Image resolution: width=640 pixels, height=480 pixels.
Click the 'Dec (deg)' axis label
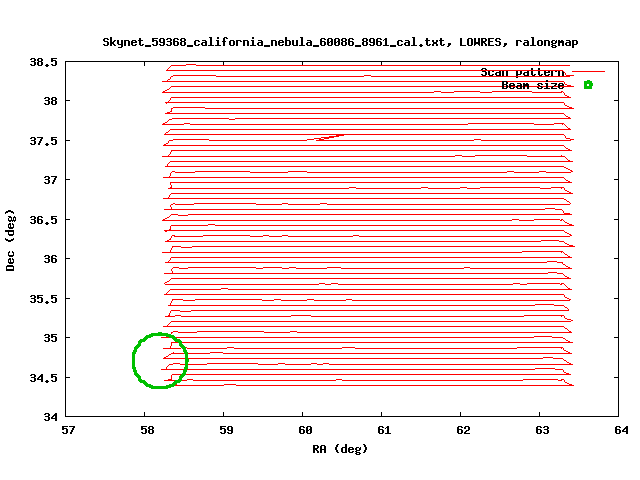click(x=10, y=240)
